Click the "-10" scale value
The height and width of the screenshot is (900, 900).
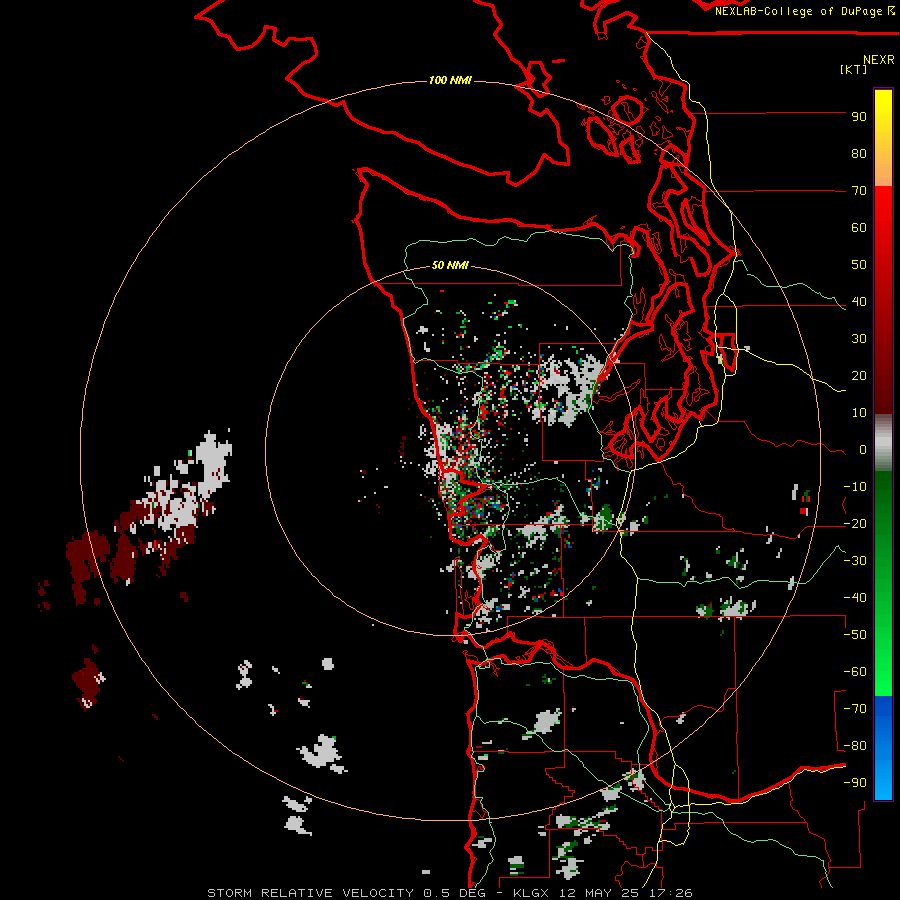(855, 487)
